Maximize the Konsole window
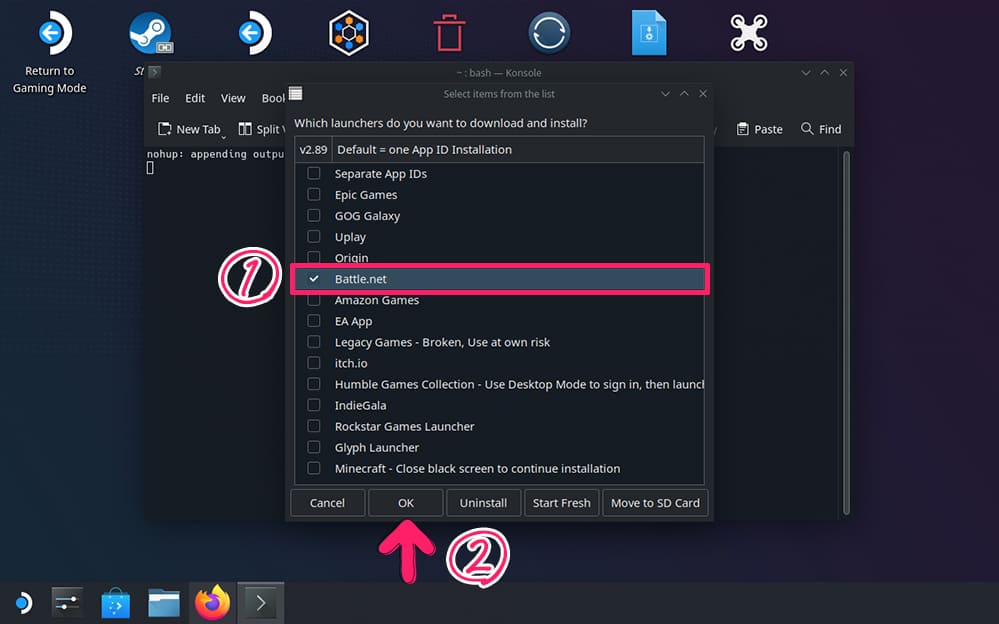 click(x=824, y=73)
